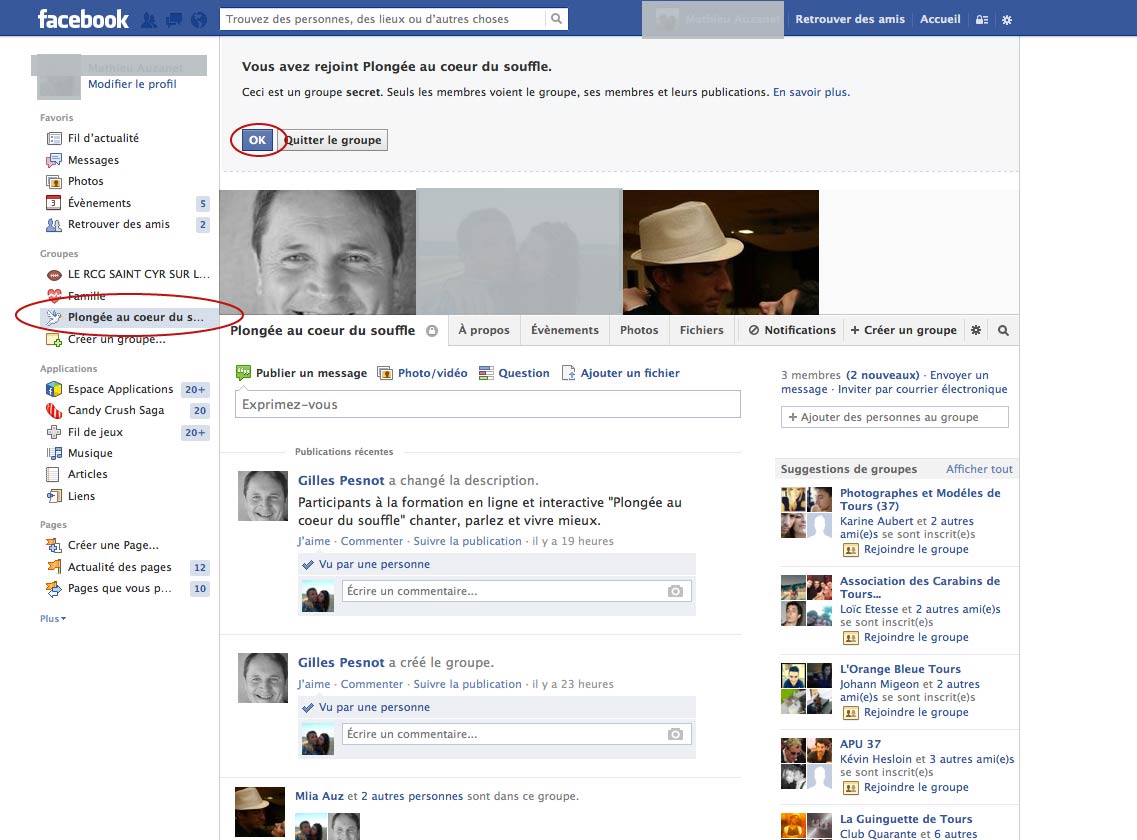Open the messages icon in top bar
Image resolution: width=1137 pixels, height=840 pixels.
tap(174, 19)
